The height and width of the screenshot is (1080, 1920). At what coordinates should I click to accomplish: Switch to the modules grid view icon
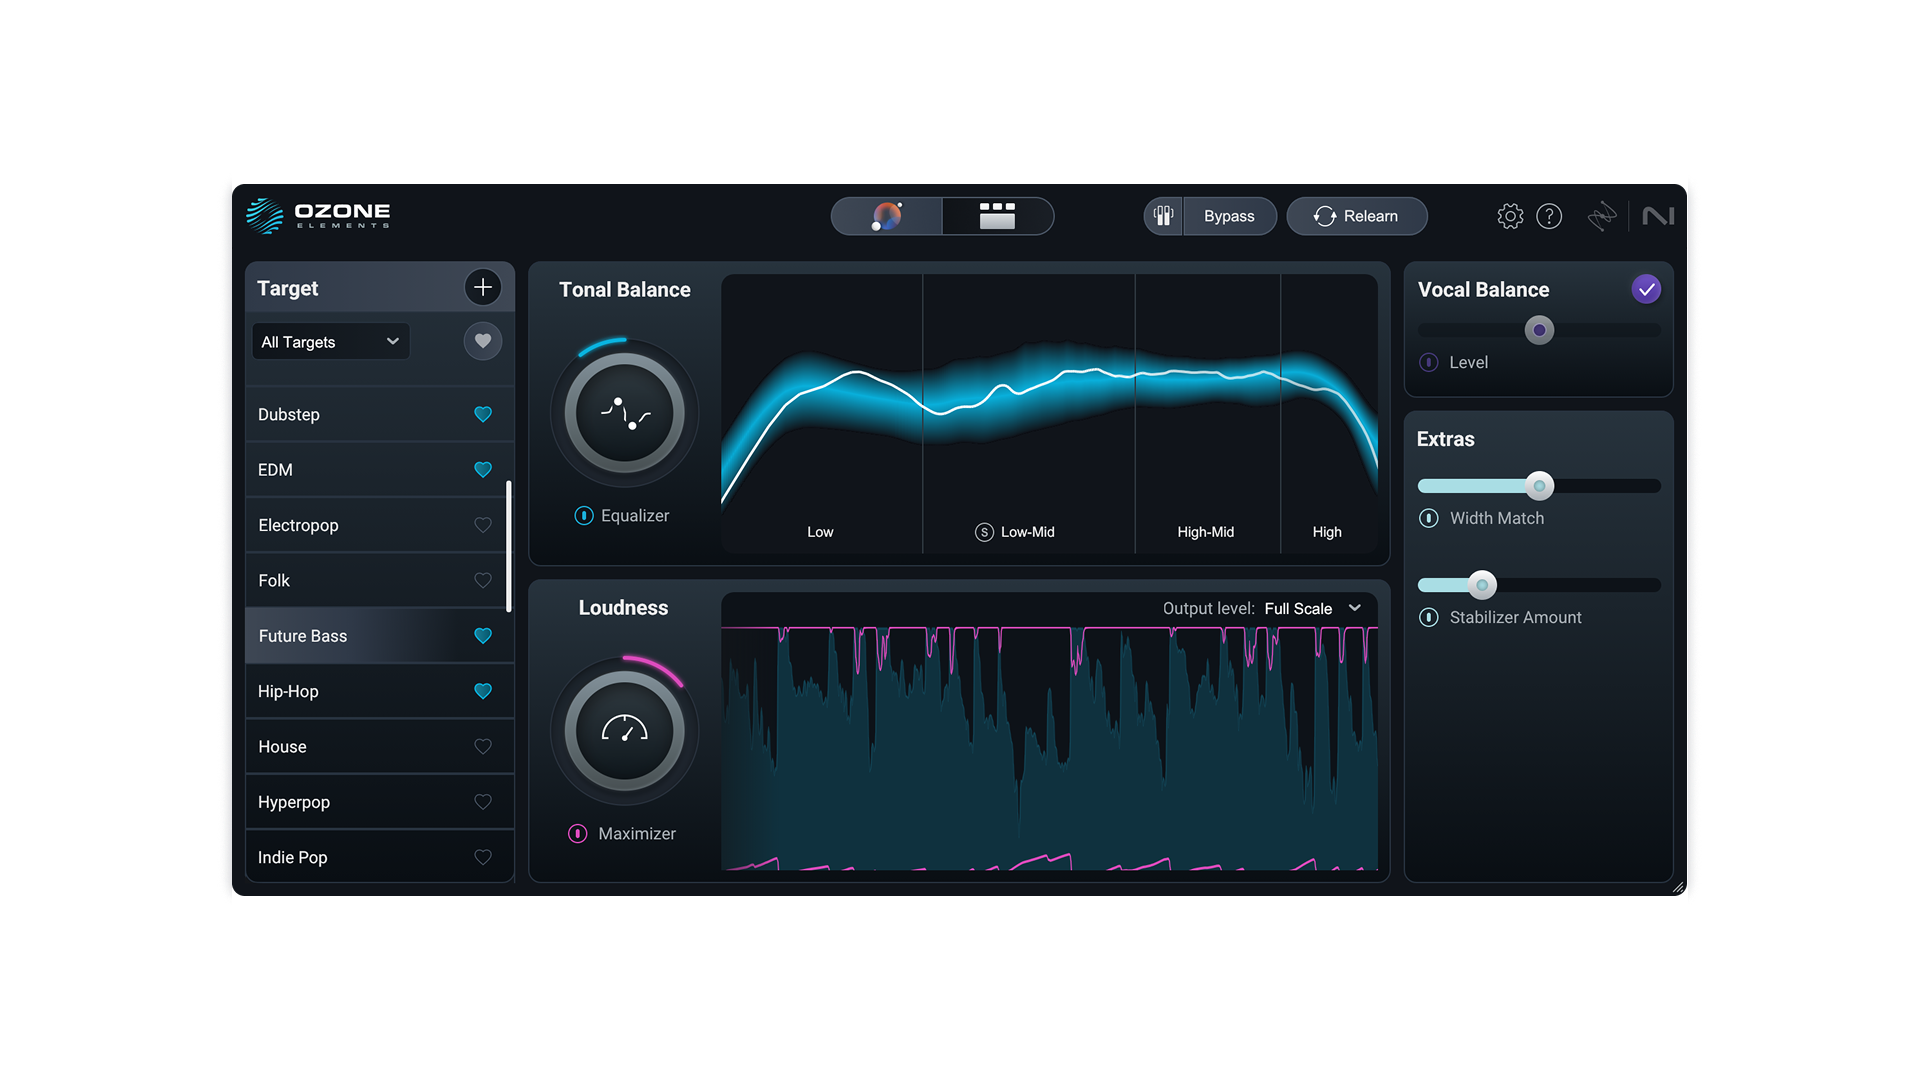click(x=997, y=216)
